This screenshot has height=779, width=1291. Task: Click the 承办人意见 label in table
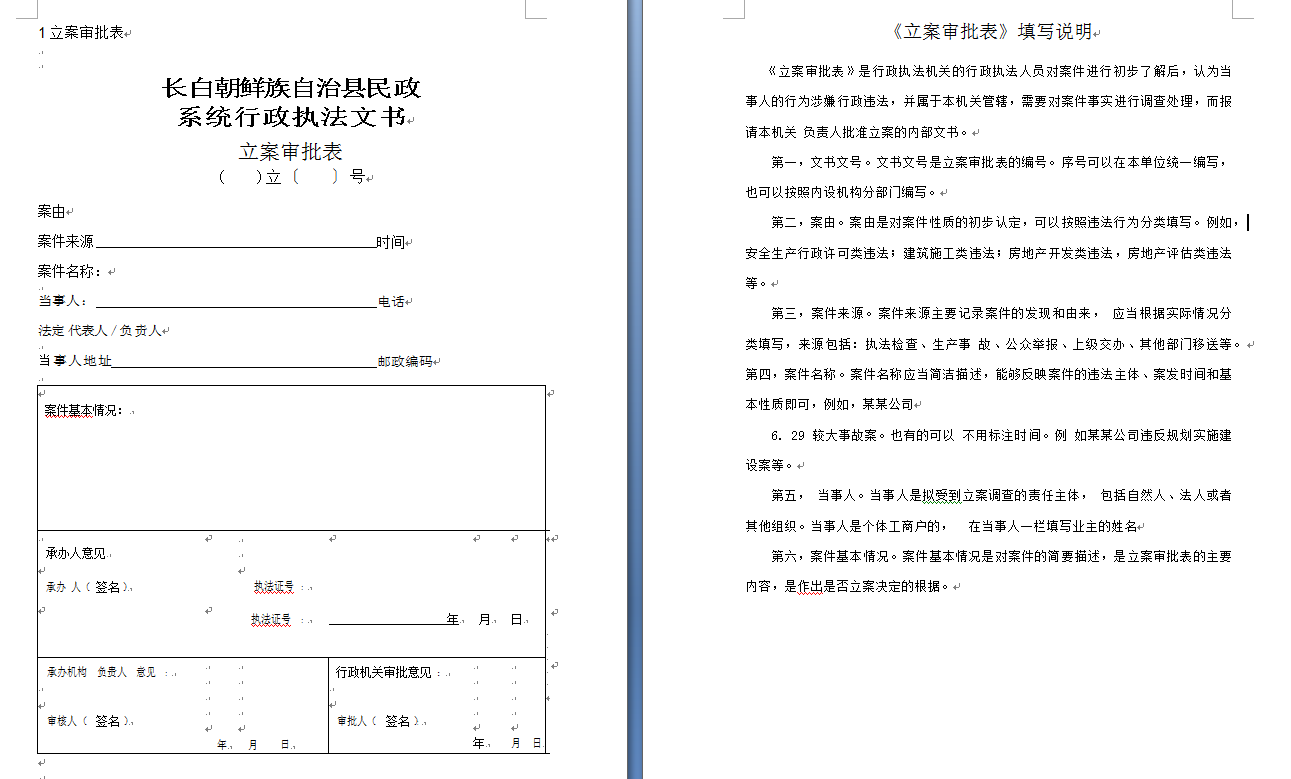[x=75, y=553]
